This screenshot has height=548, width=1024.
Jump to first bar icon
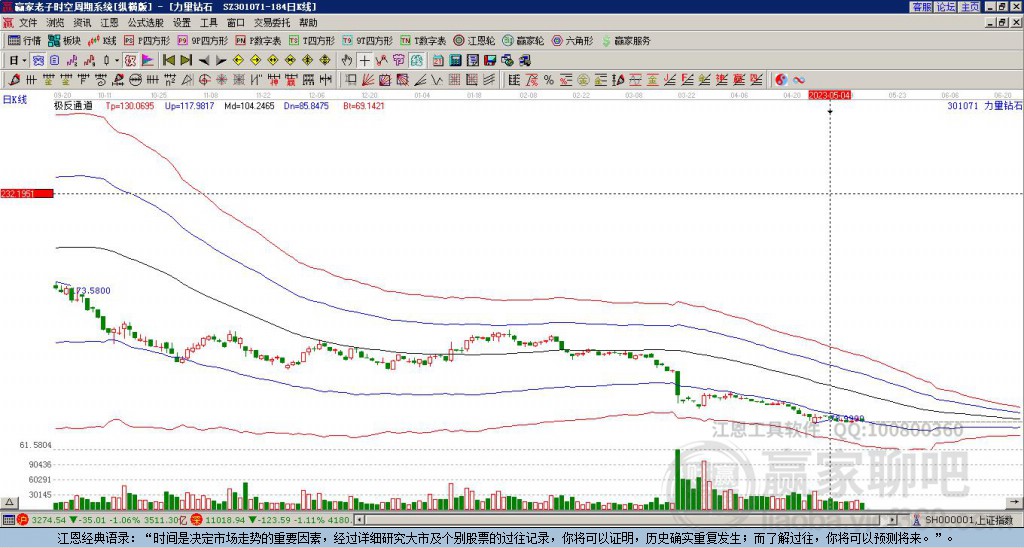168,61
